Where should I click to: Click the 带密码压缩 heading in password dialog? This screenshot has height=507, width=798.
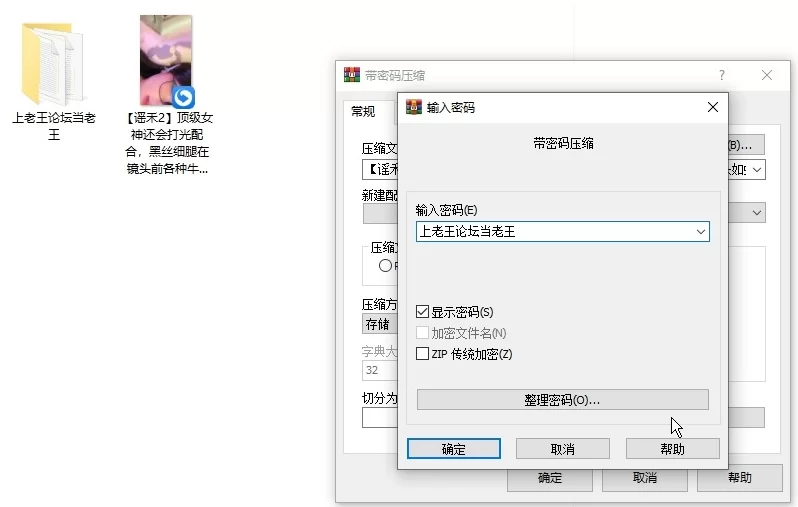point(563,144)
